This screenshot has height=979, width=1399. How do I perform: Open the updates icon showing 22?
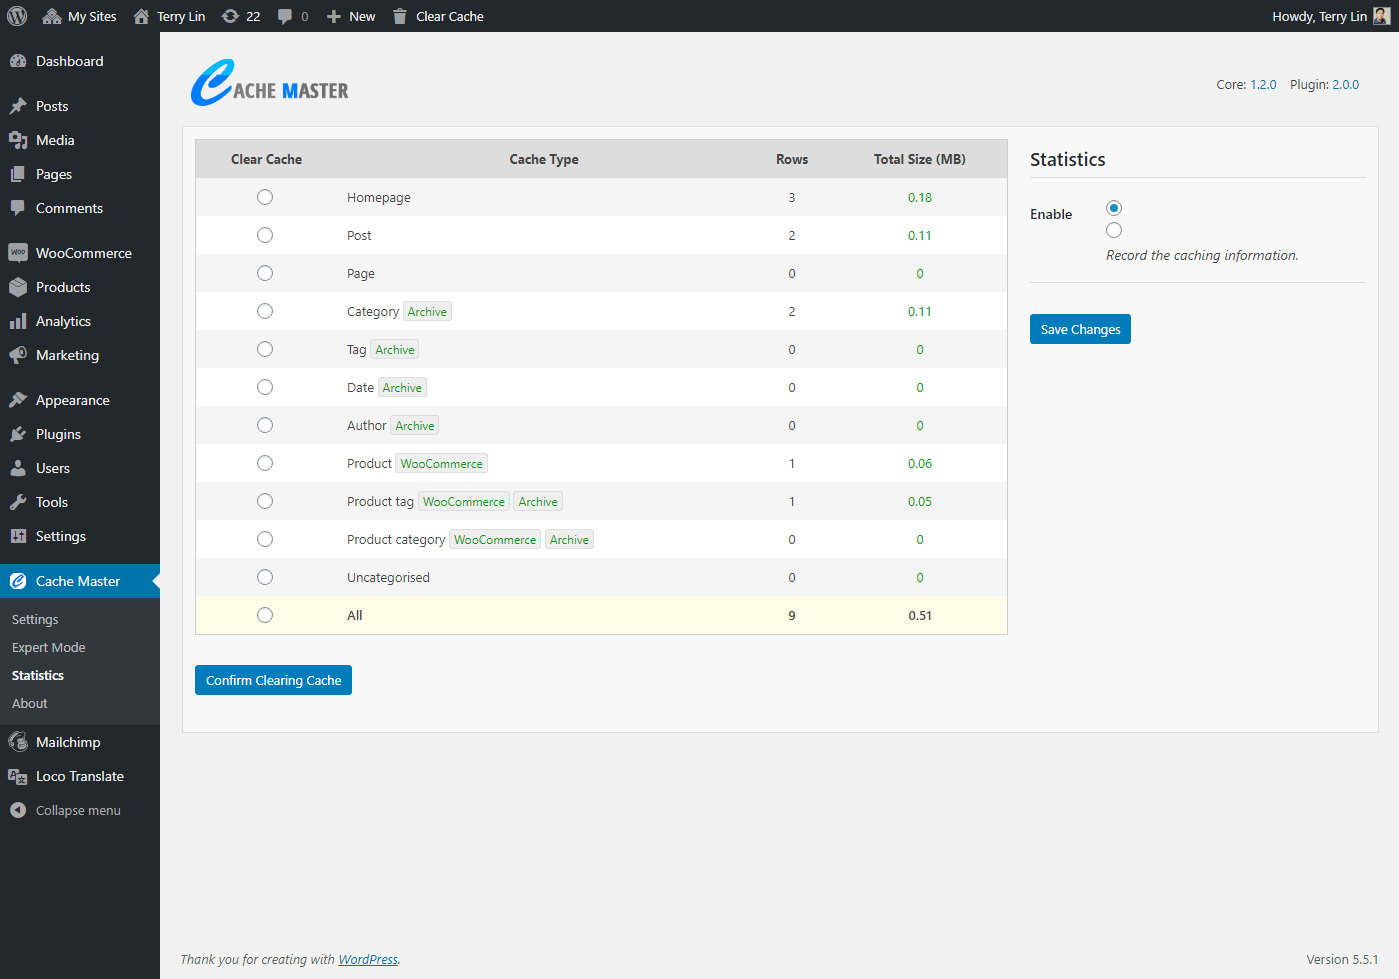pos(230,16)
